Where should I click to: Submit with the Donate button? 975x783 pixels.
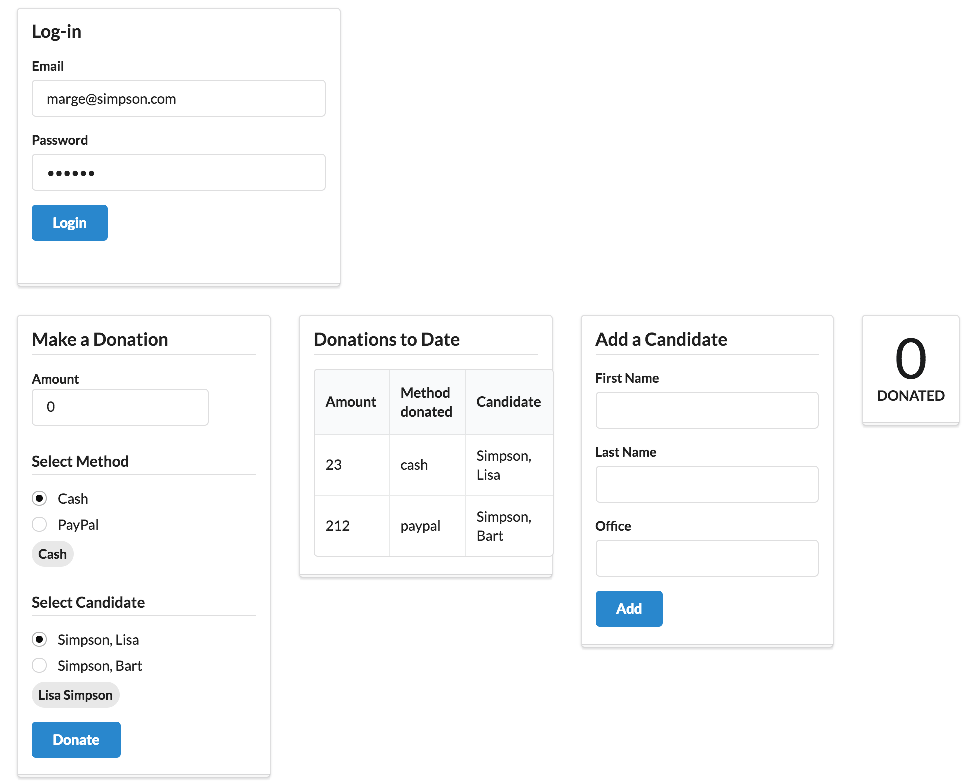[76, 740]
